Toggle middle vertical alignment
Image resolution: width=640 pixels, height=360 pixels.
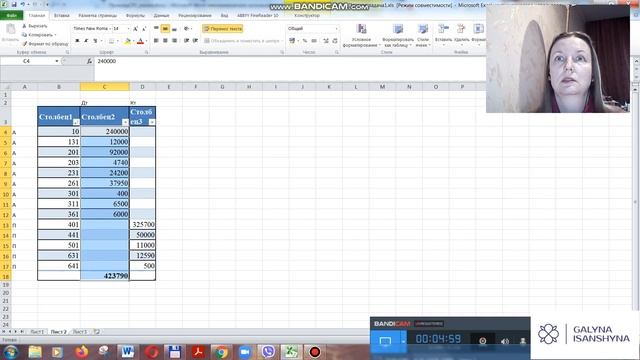click(x=165, y=29)
